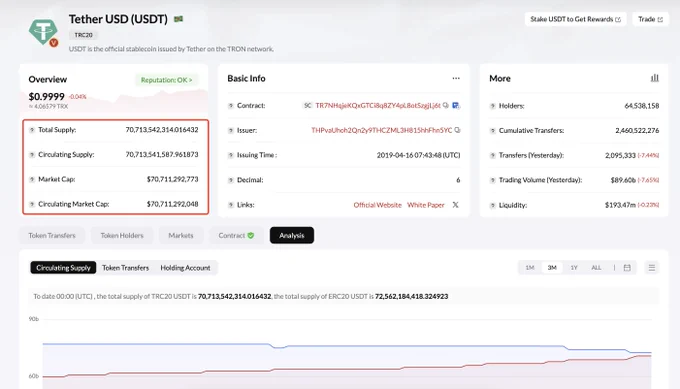Copy the issuer address icon
Screen dimensions: 680x389
tap(457, 130)
